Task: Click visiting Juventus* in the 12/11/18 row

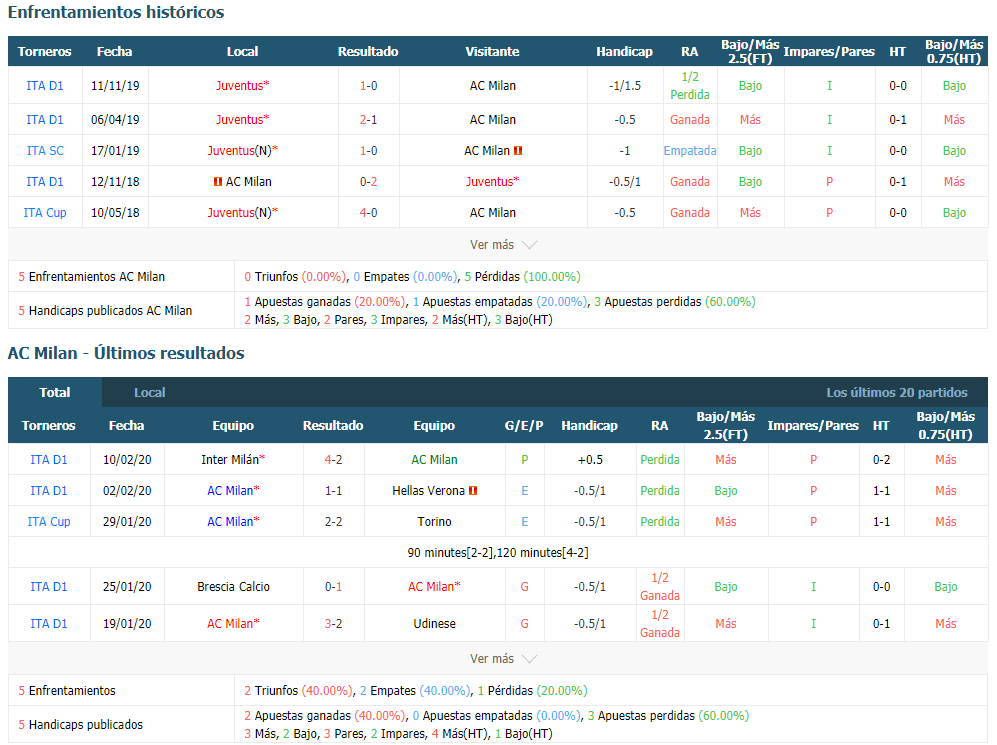Action: coord(493,182)
